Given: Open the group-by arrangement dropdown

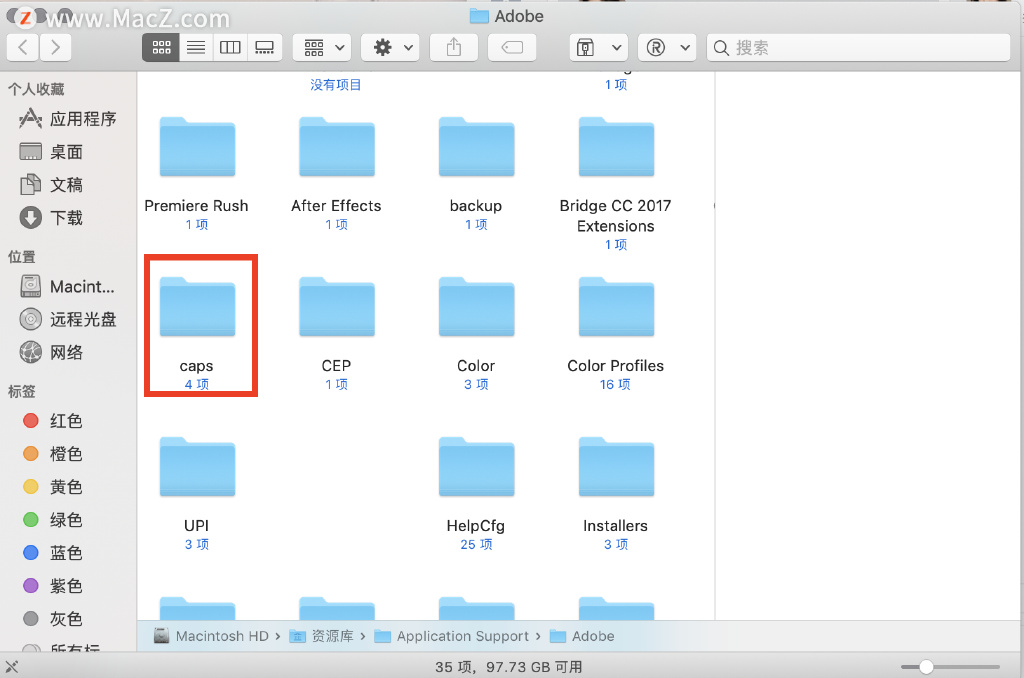Looking at the screenshot, I should [x=323, y=47].
